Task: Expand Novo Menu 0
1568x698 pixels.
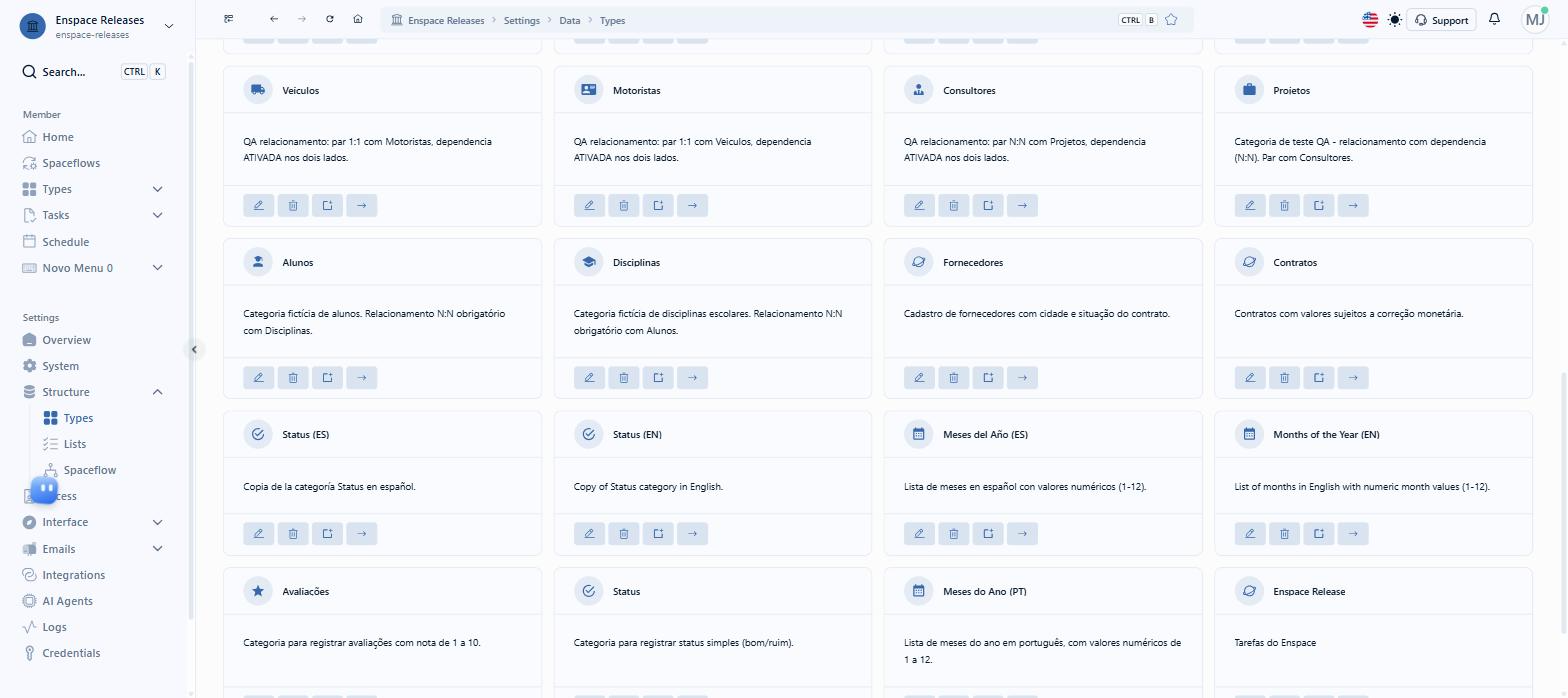Action: click(x=157, y=268)
